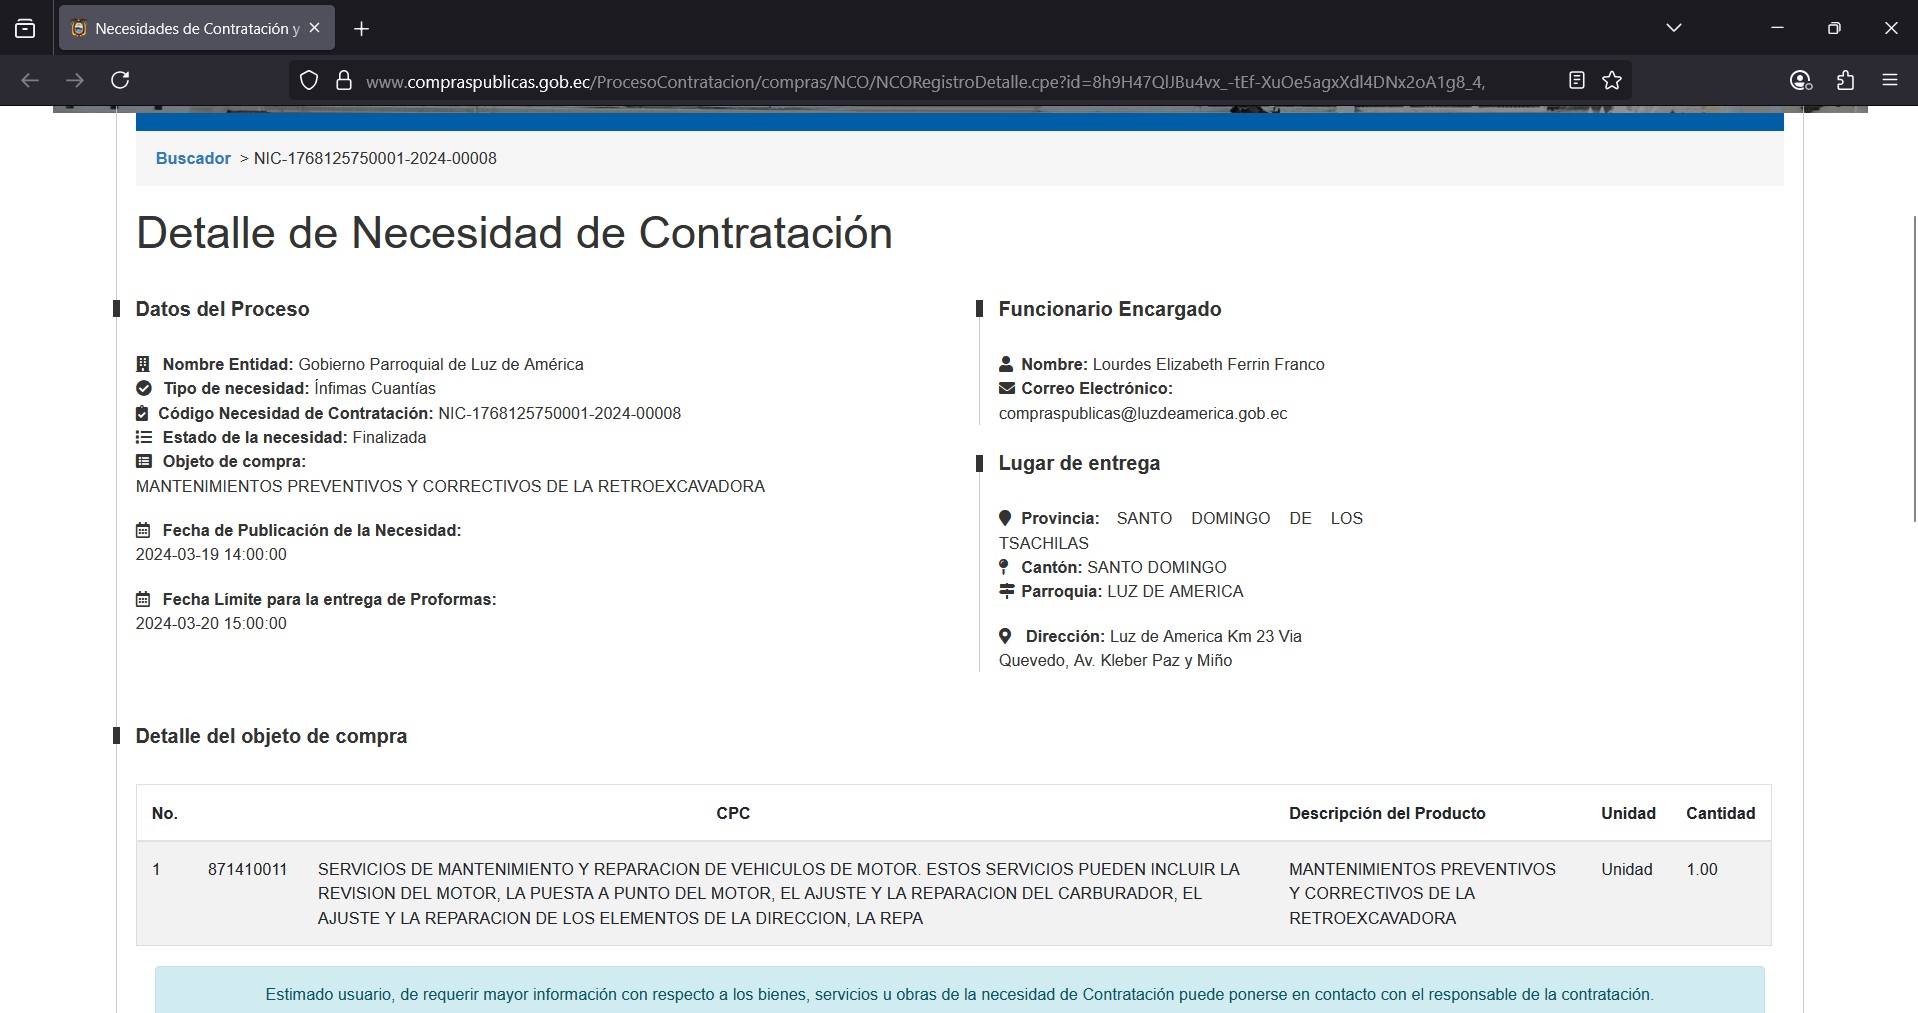
Task: Click the publication date 2024-03-19 14:00:00
Action: (x=211, y=554)
